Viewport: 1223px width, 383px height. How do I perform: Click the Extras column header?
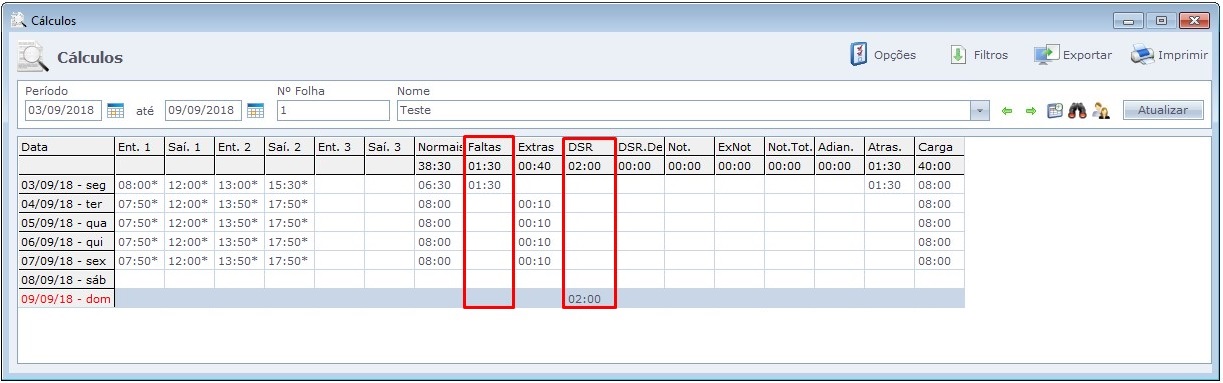540,147
